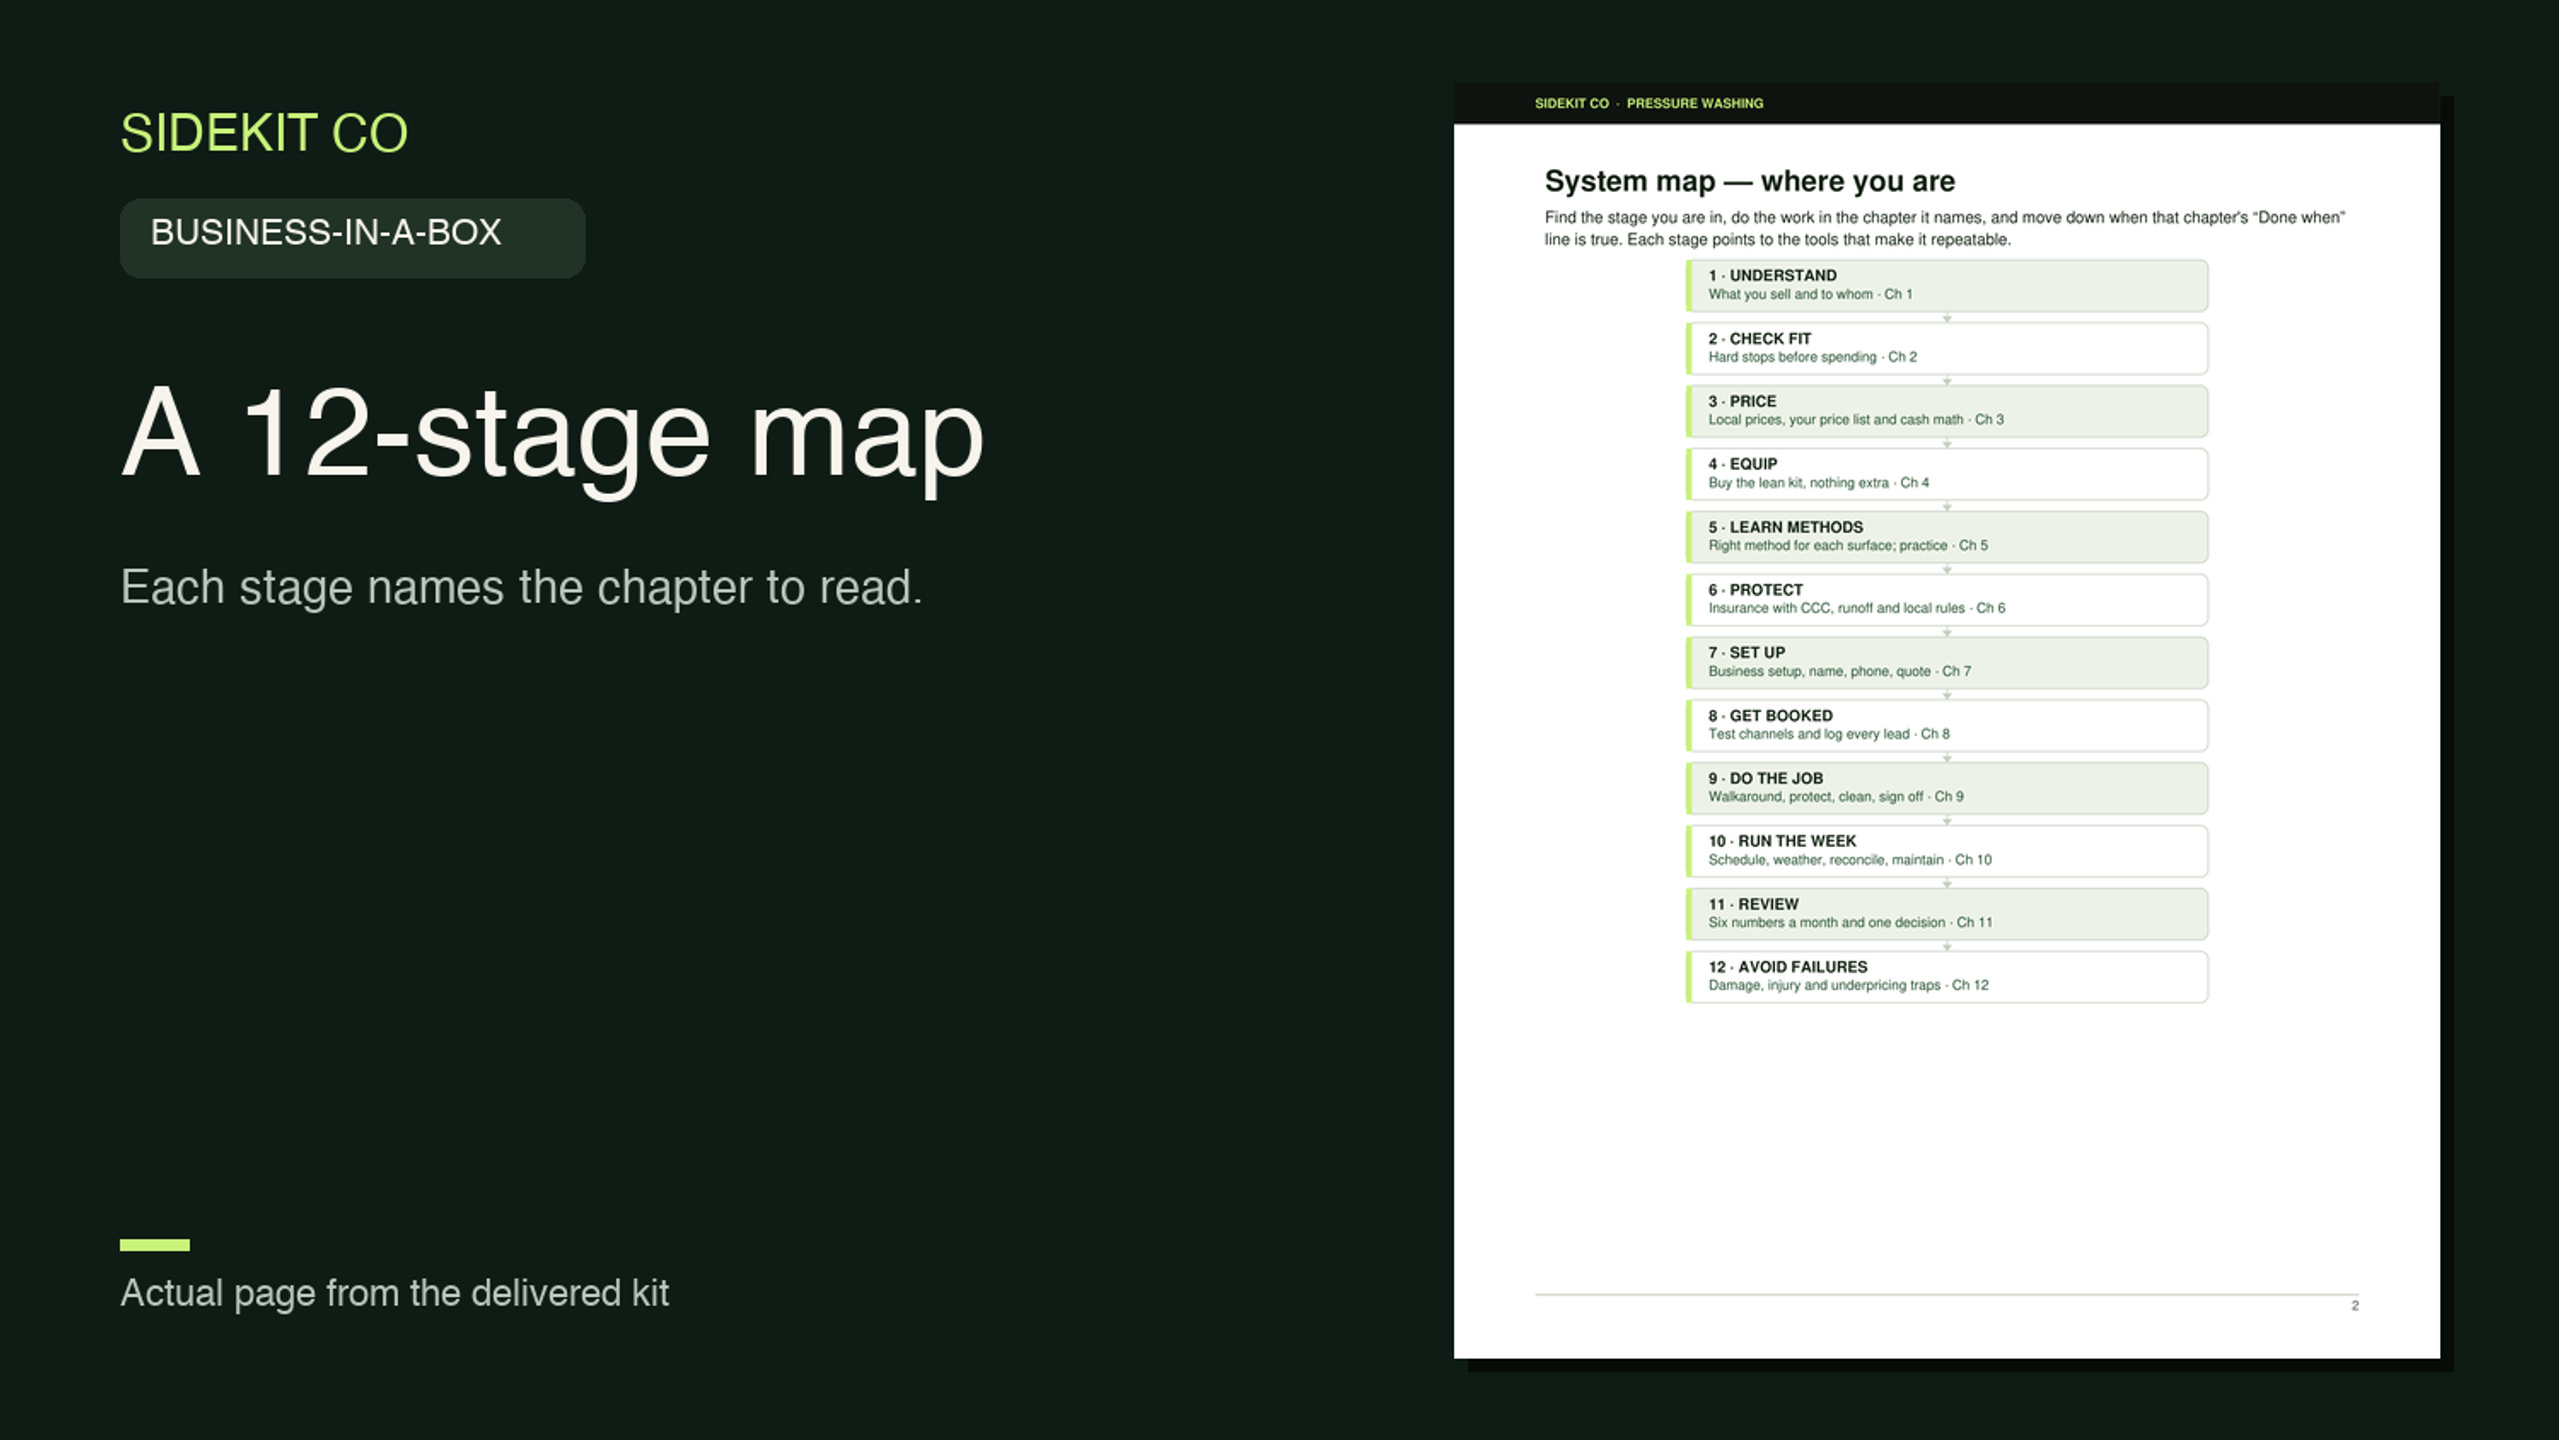Click 'Each stage names the chapter to read.'
Screen dimensions: 2559x1440
[x=521, y=588]
